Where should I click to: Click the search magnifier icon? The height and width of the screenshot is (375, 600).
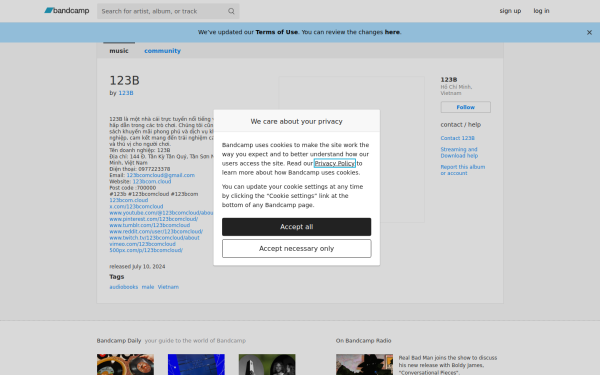(231, 11)
